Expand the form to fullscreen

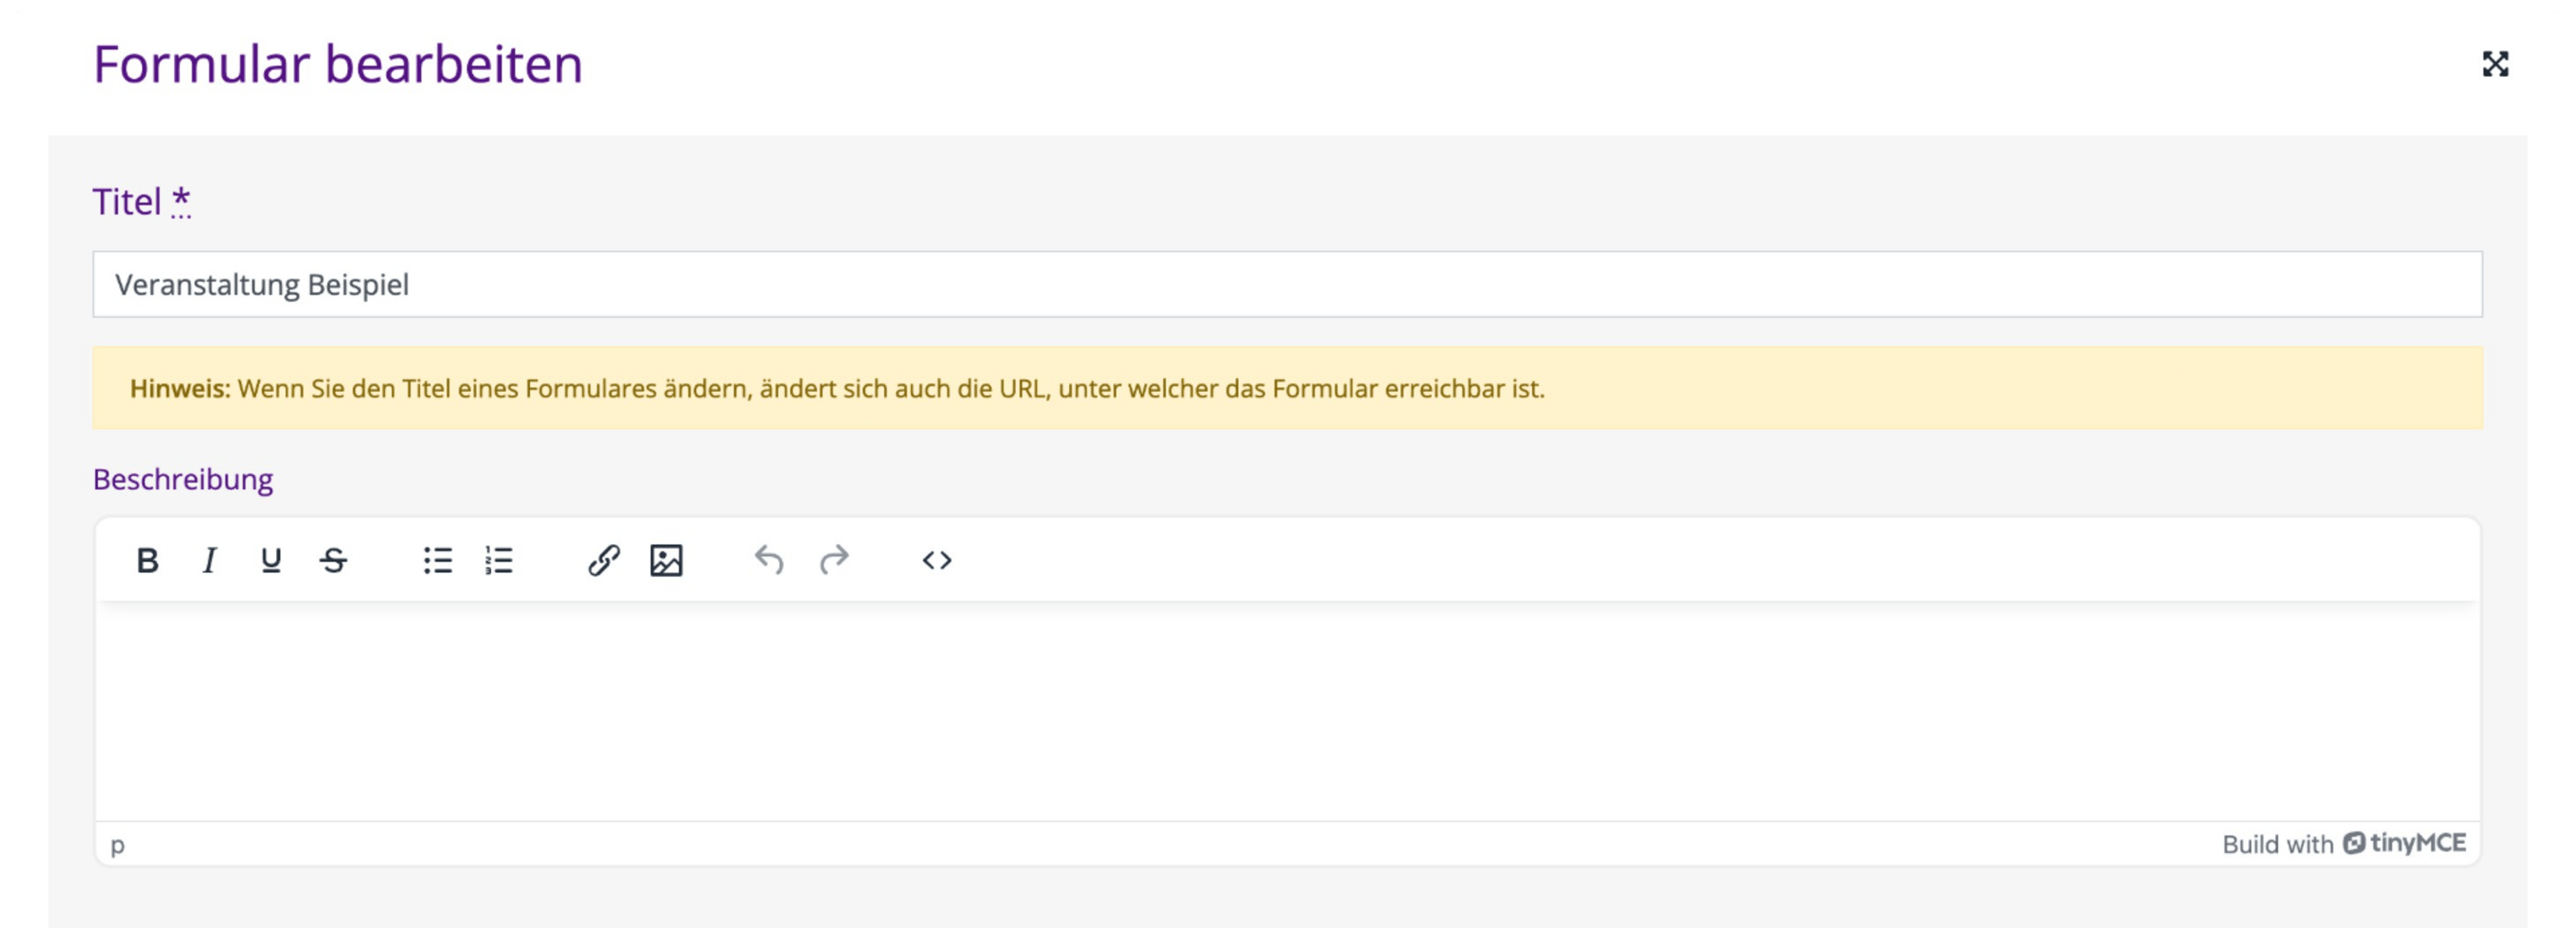tap(2495, 64)
